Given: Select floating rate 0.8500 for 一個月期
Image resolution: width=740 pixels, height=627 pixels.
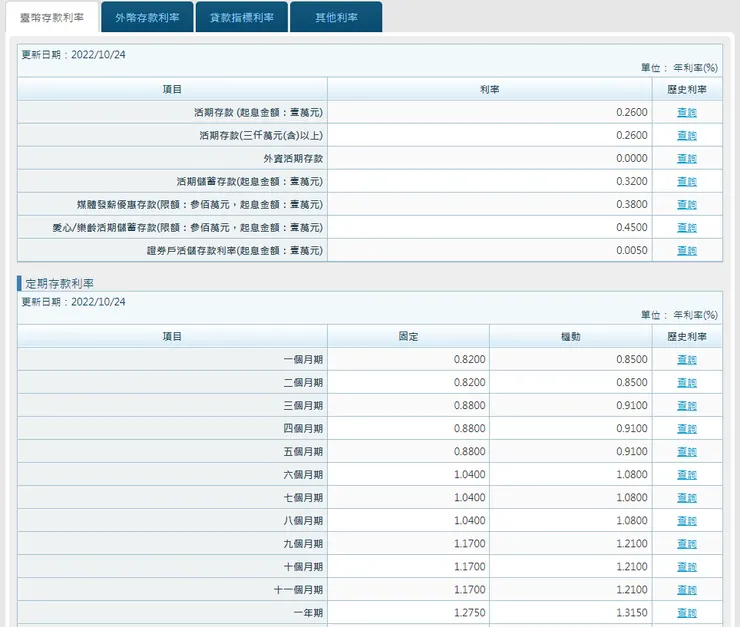Looking at the screenshot, I should (631, 359).
